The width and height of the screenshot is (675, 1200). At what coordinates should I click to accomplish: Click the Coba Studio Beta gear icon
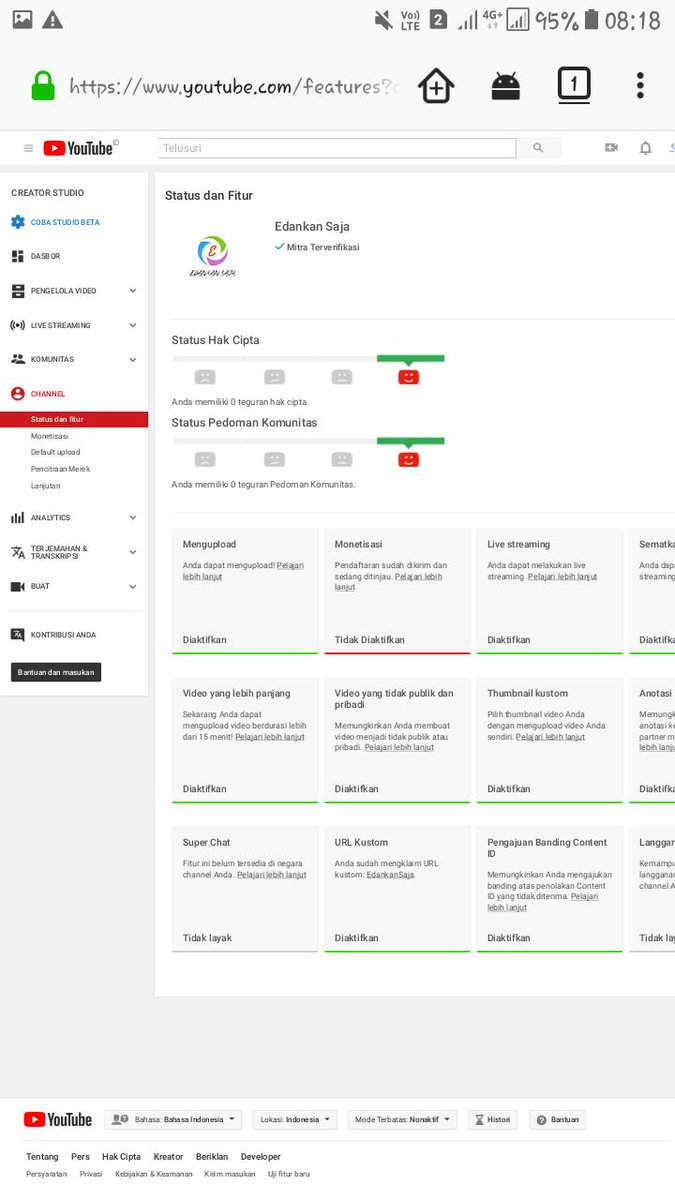point(17,222)
